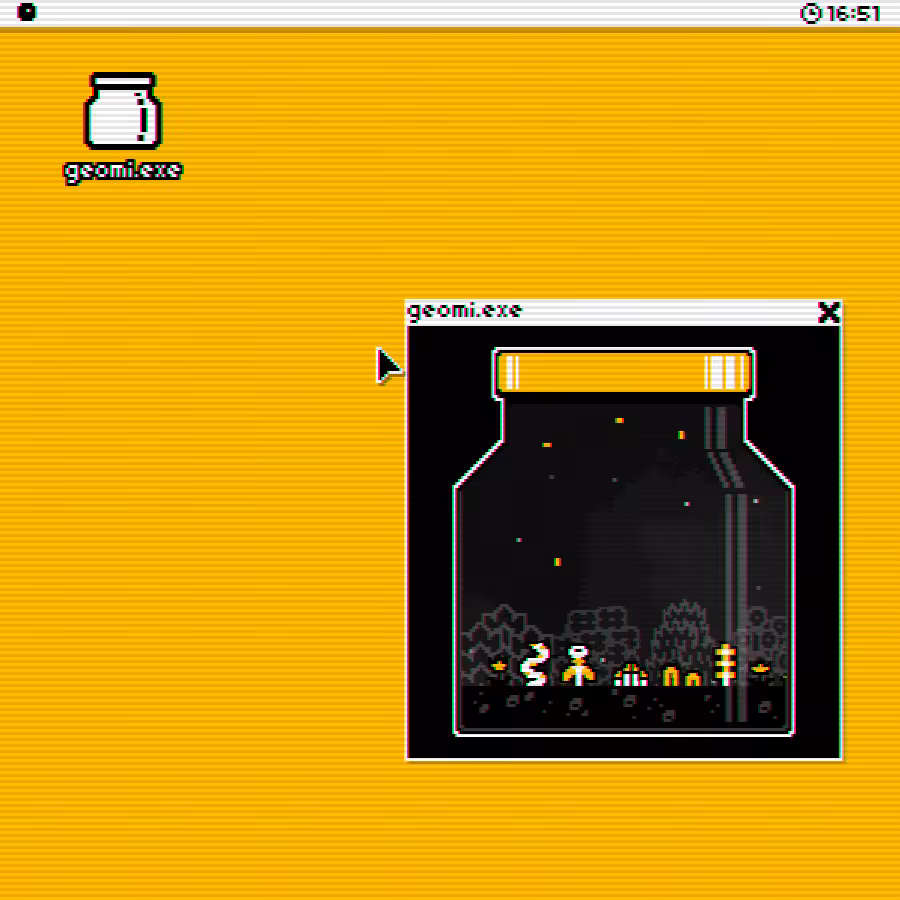Click the 16:51 clock in the menu bar
Image resolution: width=900 pixels, height=900 pixels.
840,13
